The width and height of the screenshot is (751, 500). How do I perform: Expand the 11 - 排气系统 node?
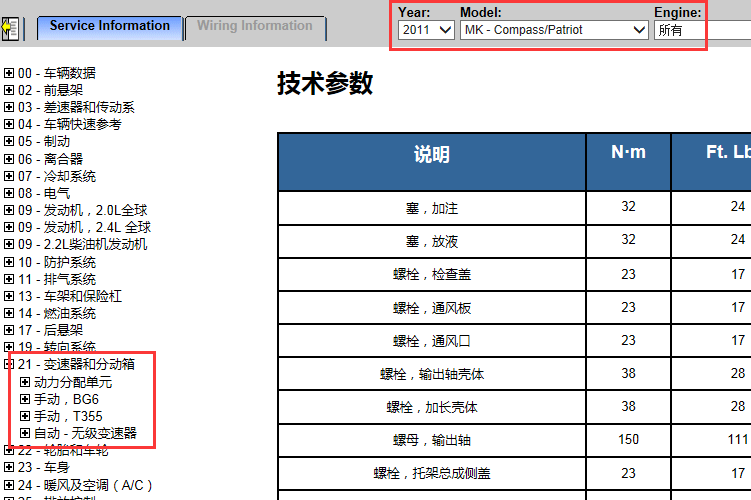click(9, 279)
